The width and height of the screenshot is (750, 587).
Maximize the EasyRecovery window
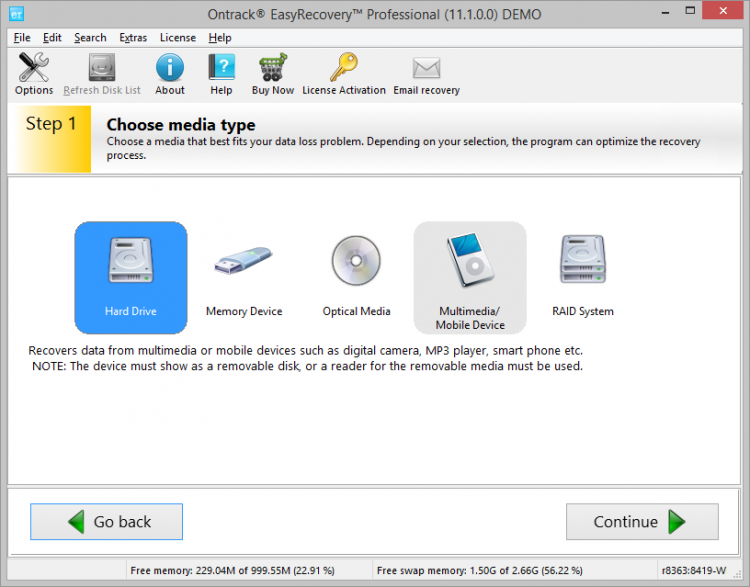(690, 11)
